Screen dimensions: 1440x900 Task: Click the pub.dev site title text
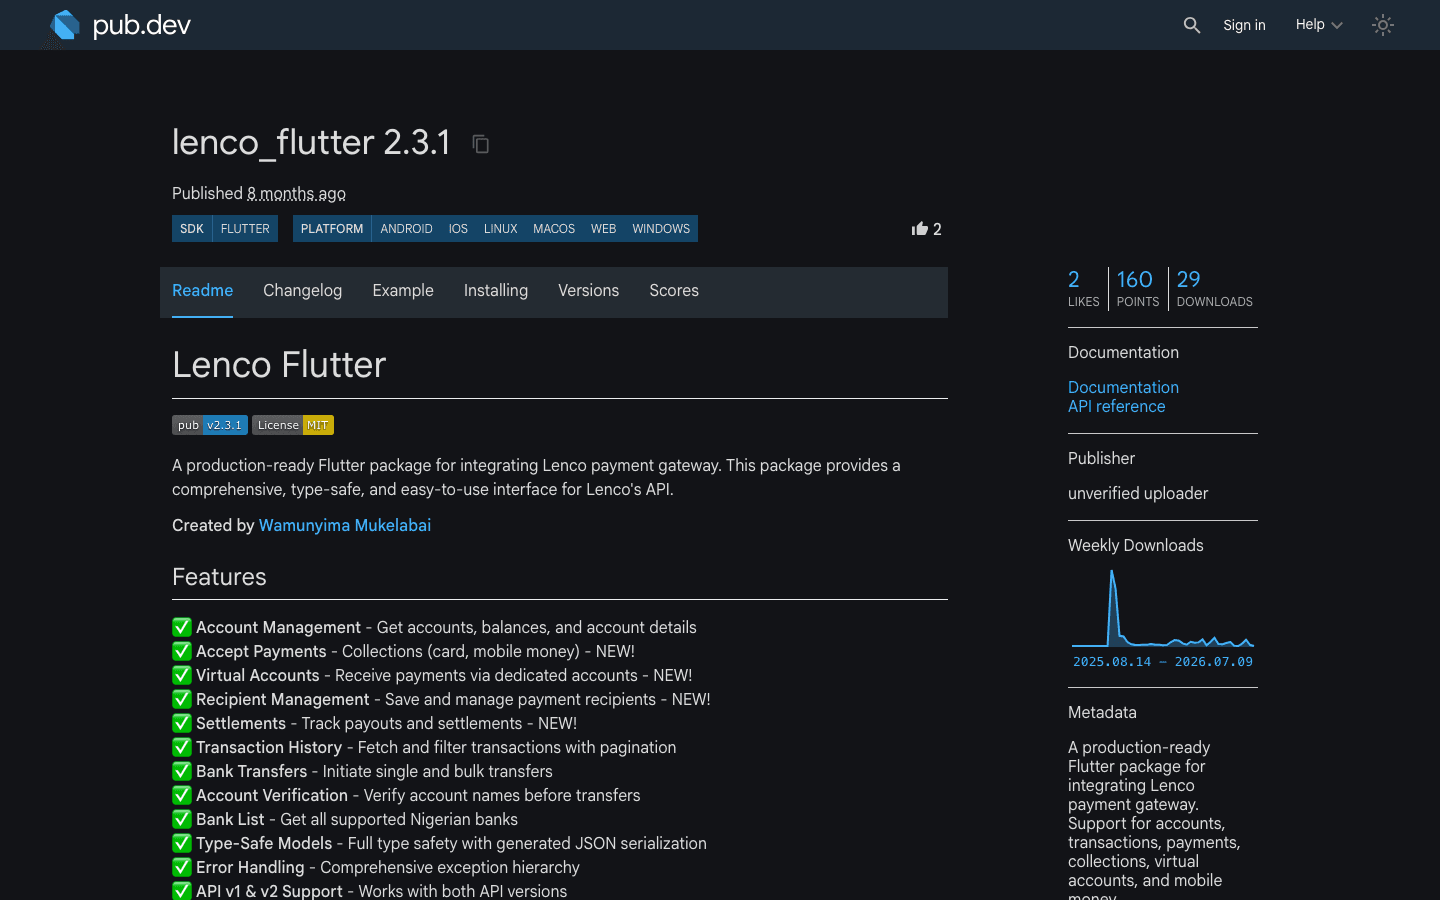[141, 25]
